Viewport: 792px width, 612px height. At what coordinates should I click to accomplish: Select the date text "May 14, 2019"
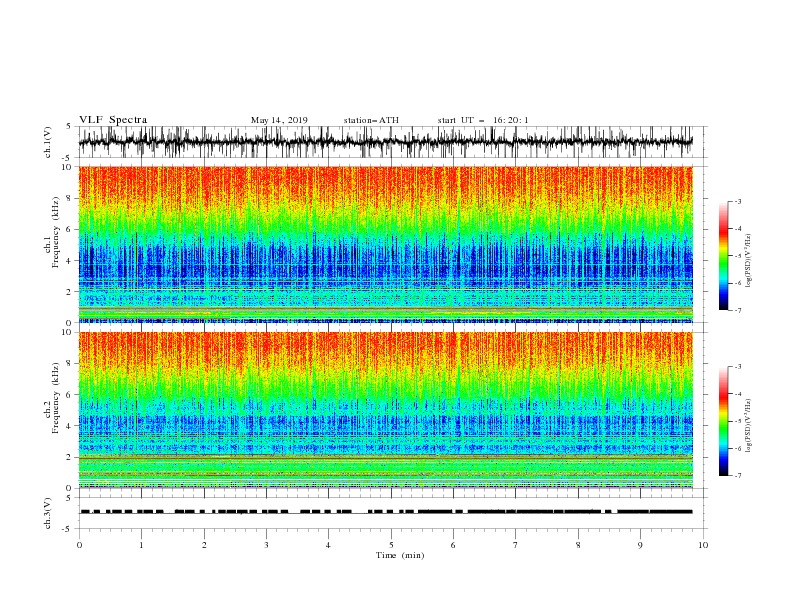(279, 120)
